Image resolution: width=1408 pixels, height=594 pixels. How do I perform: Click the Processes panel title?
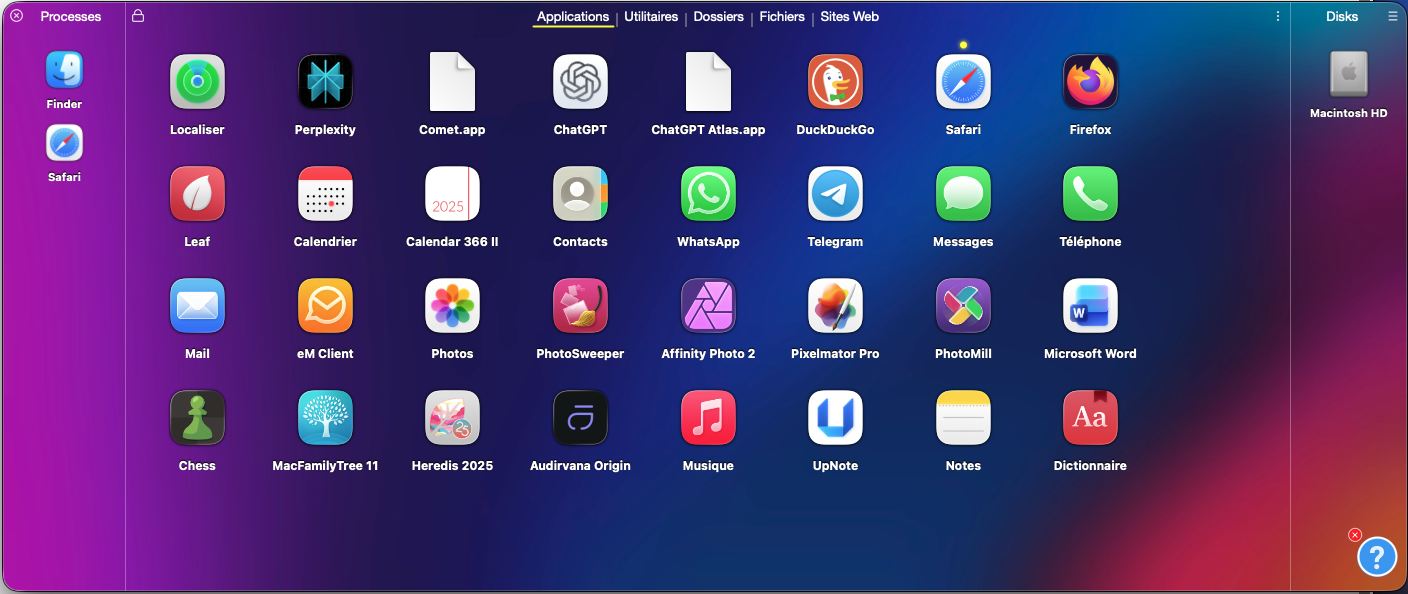71,17
